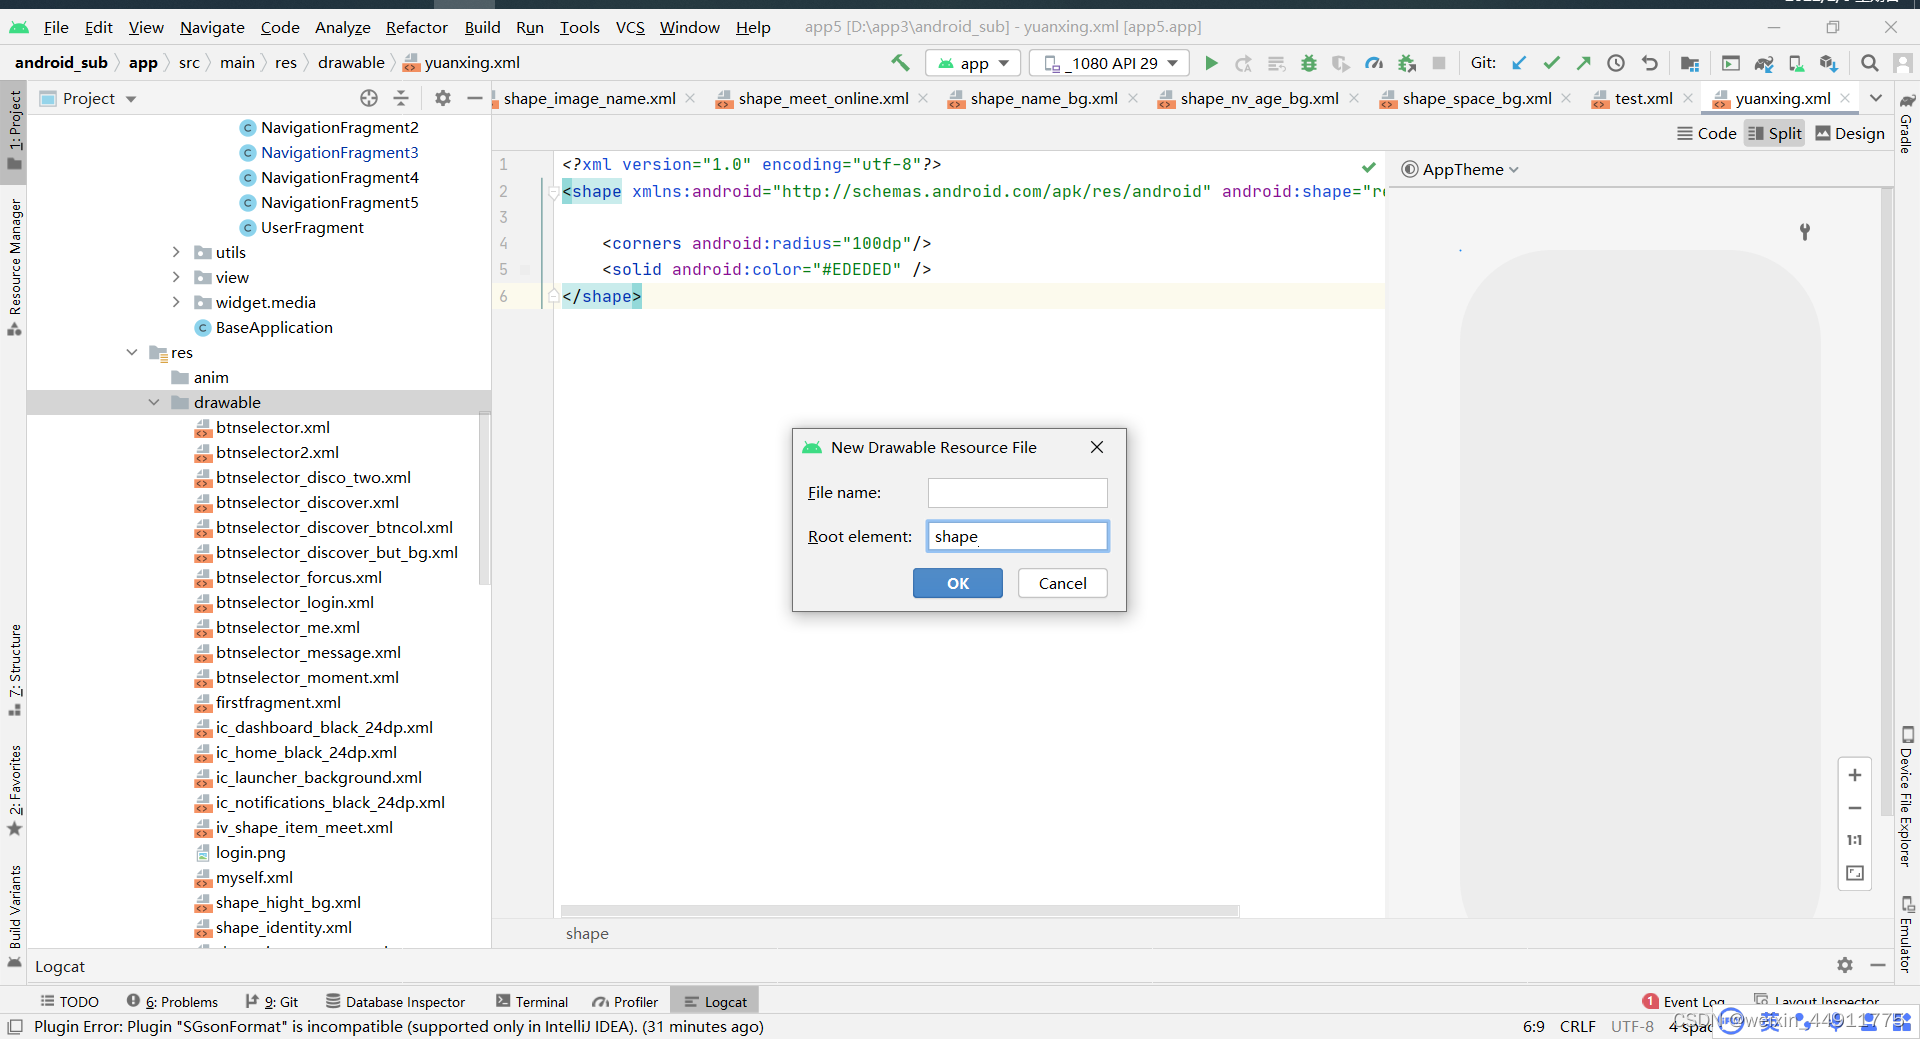
Task: Click the Stop square icon
Action: pos(1439,63)
